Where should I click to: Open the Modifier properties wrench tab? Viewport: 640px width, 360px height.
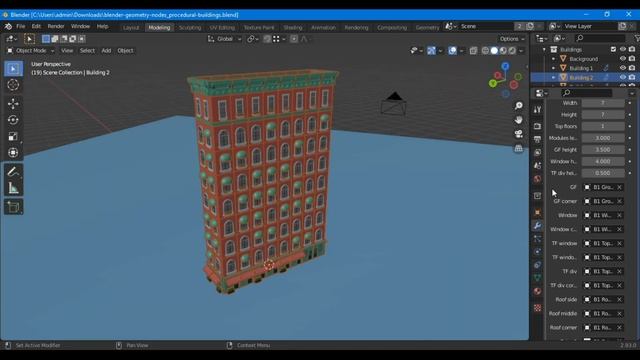(537, 226)
